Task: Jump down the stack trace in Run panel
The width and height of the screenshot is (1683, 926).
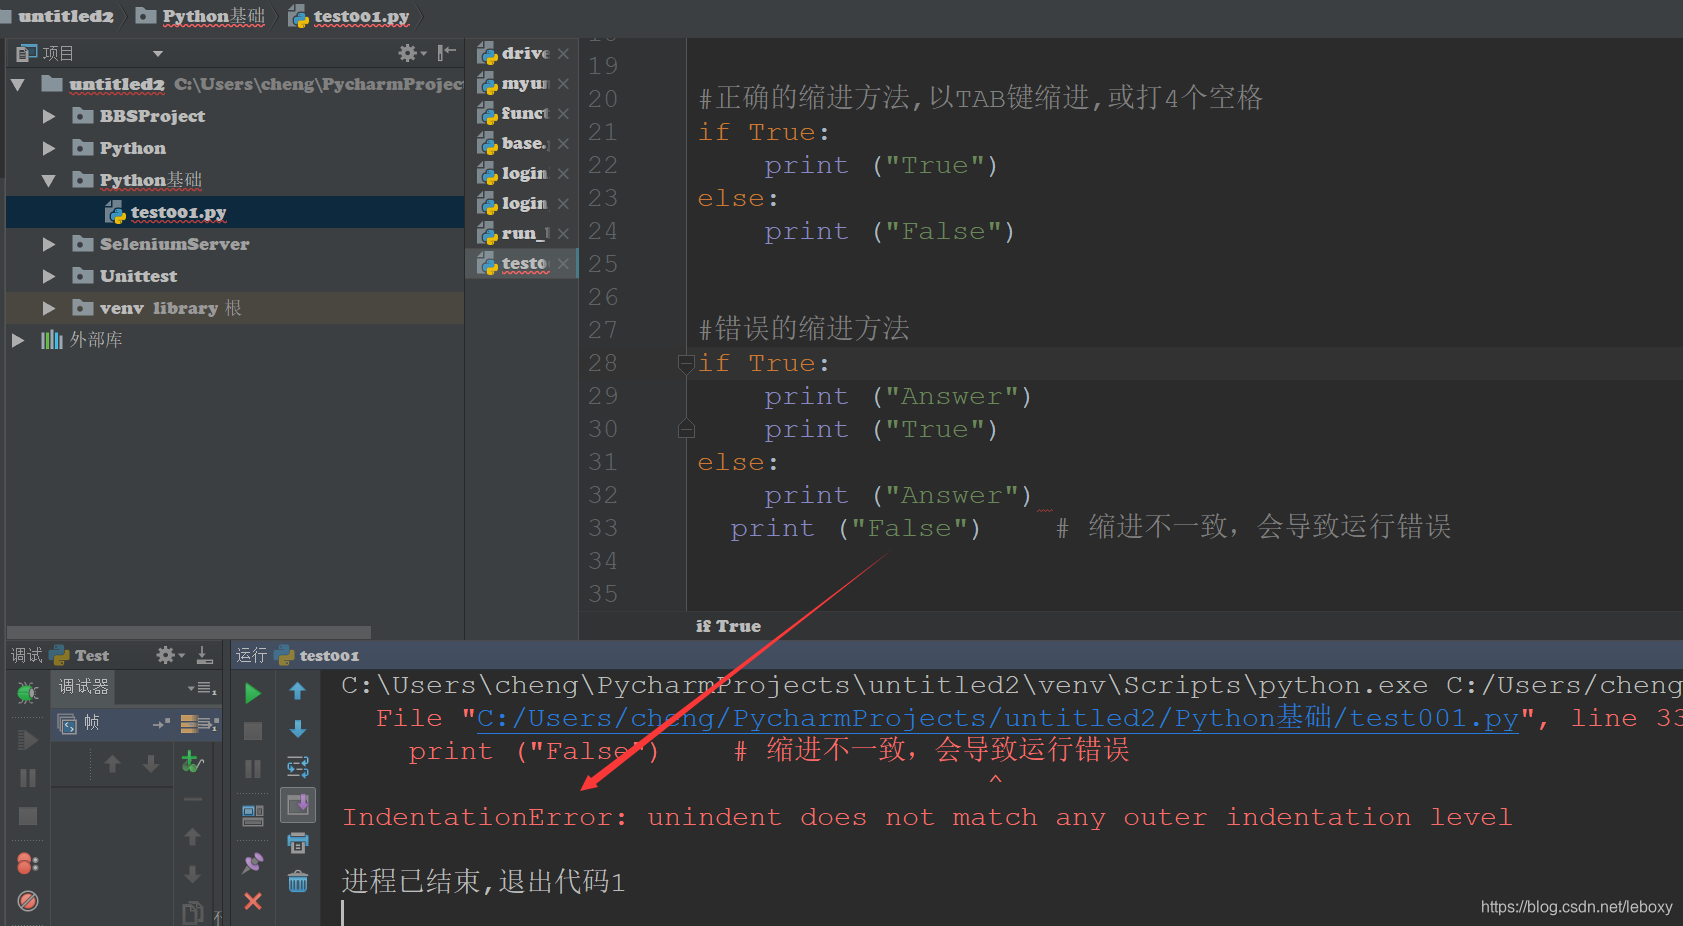Action: point(297,729)
